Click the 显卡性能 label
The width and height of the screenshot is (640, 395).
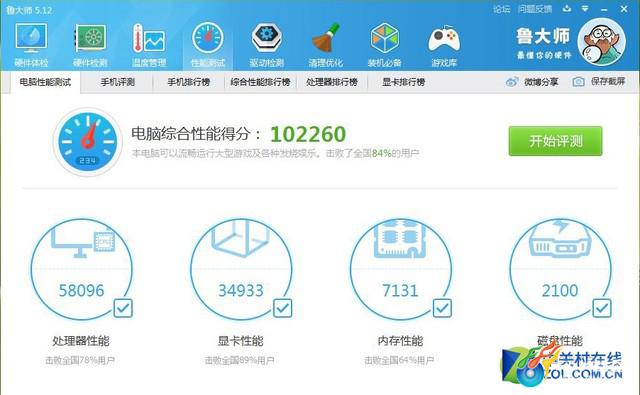coord(240,341)
